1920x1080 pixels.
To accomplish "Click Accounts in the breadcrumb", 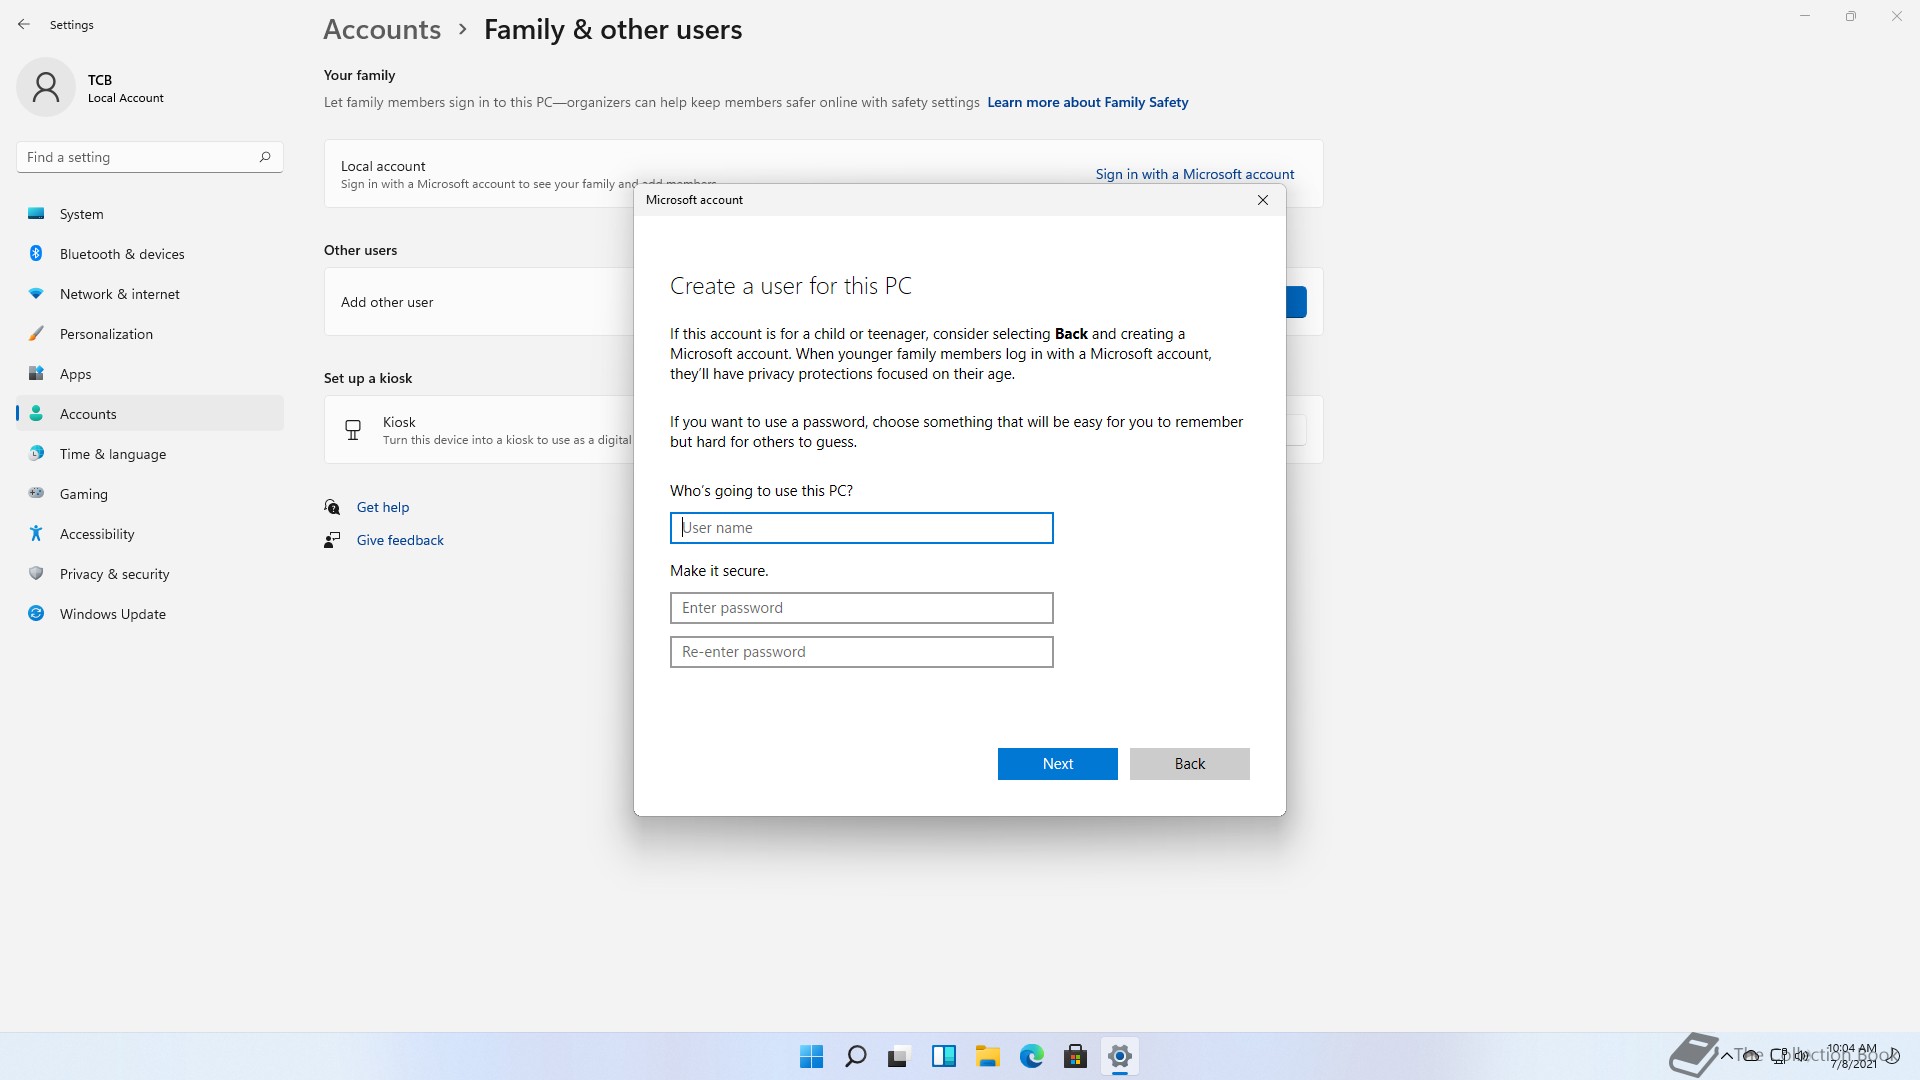I will (382, 30).
